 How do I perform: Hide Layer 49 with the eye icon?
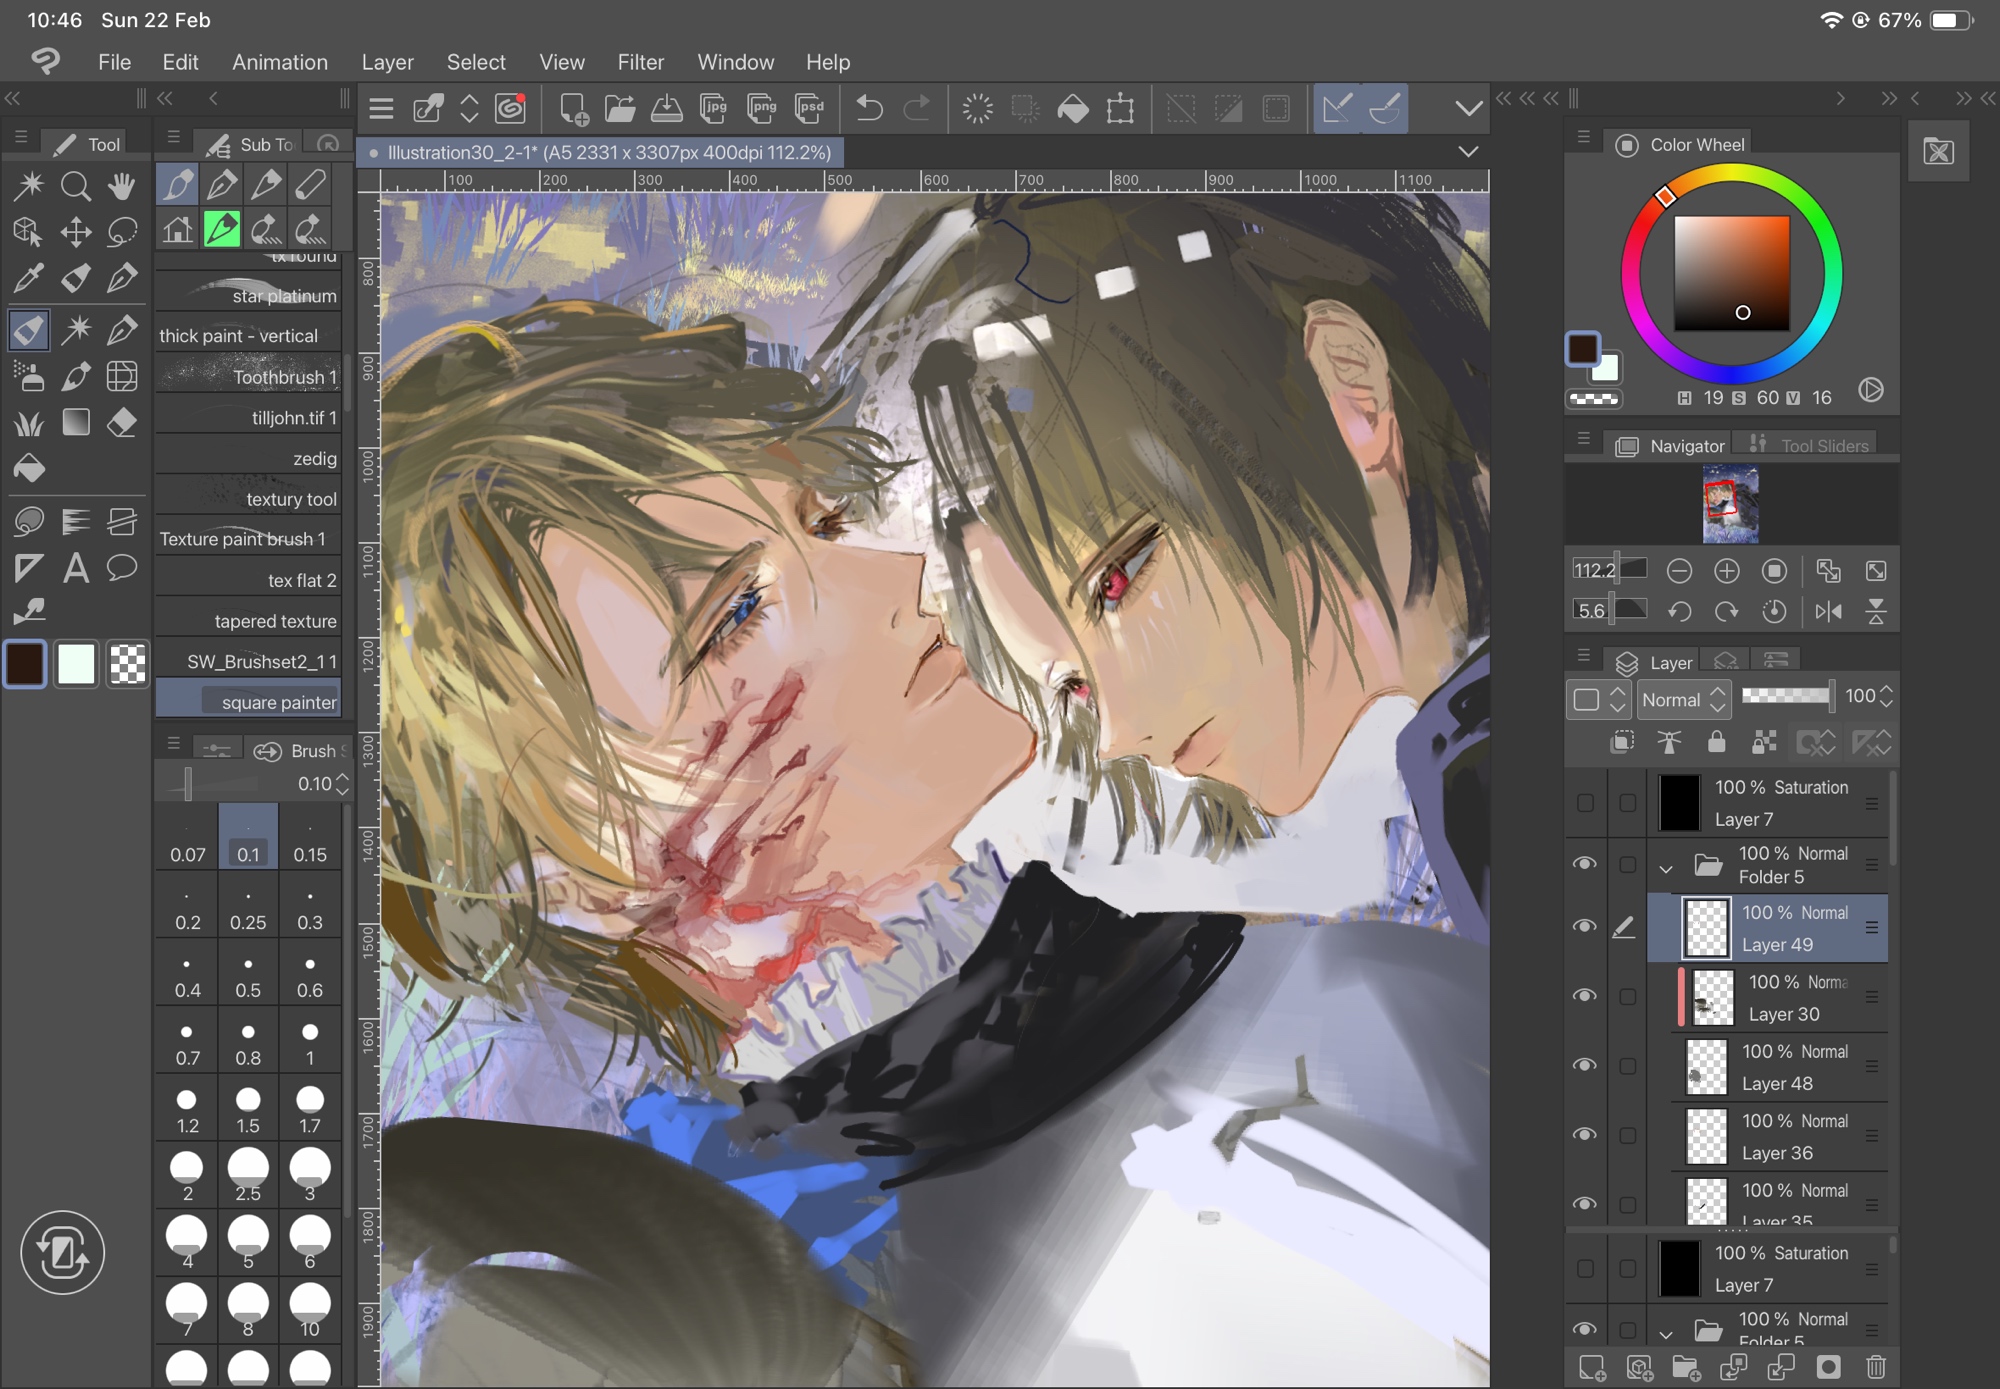click(x=1585, y=926)
